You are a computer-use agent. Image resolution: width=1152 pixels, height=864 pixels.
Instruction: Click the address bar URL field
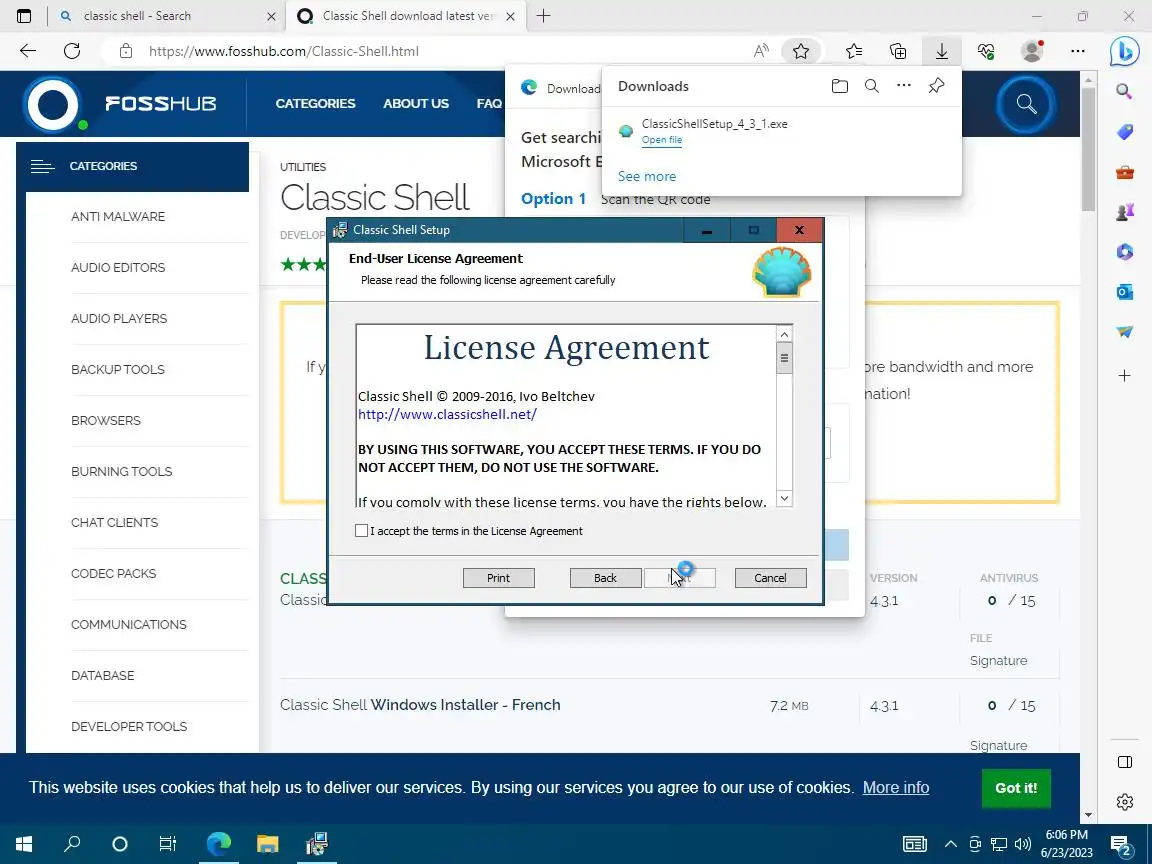click(284, 51)
